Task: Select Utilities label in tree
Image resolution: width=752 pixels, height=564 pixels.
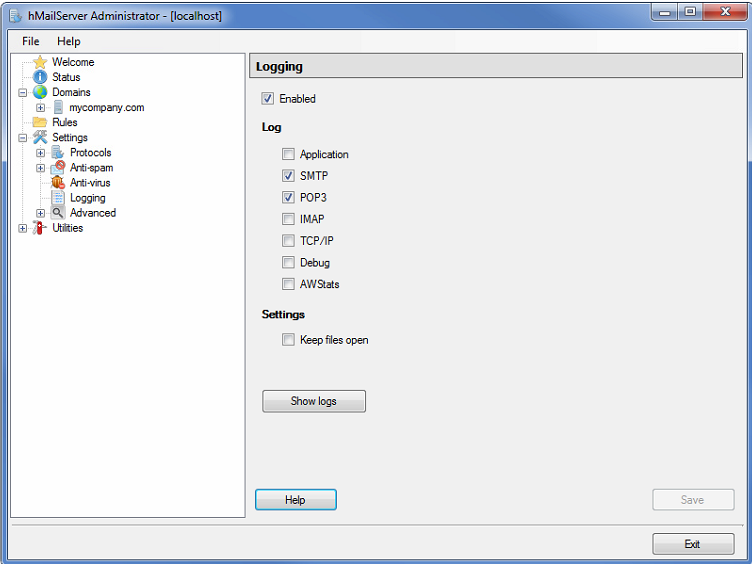Action: point(68,228)
